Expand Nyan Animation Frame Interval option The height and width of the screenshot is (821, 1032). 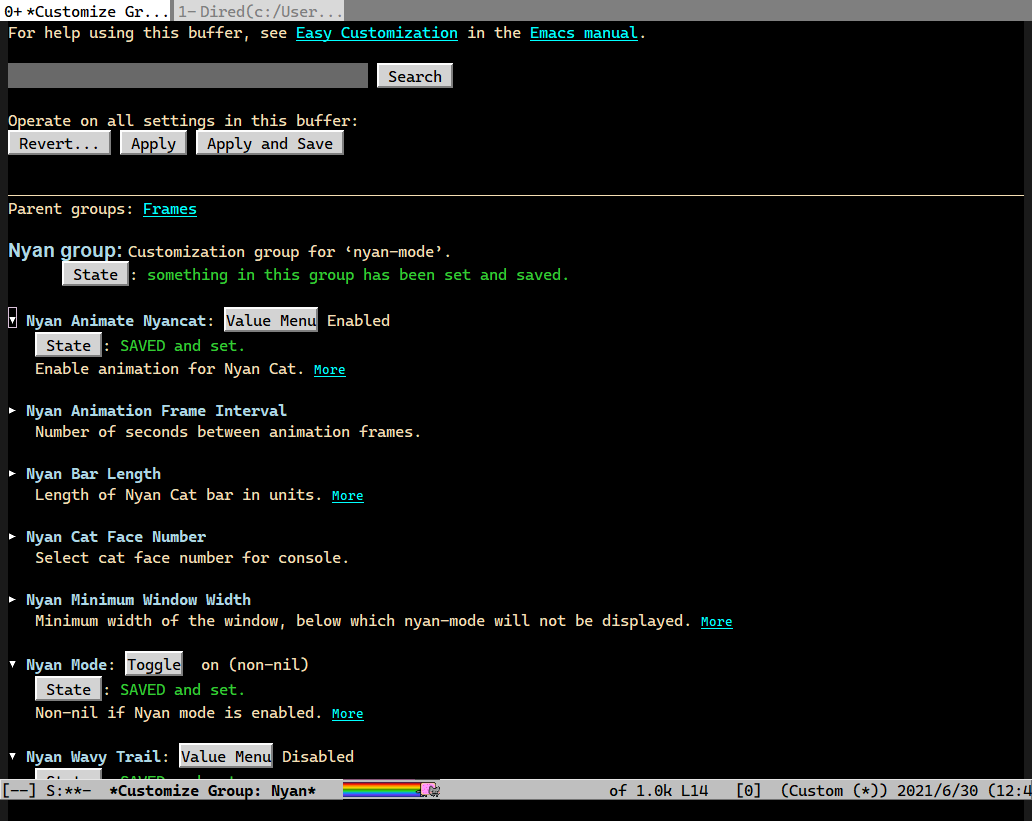tap(13, 410)
